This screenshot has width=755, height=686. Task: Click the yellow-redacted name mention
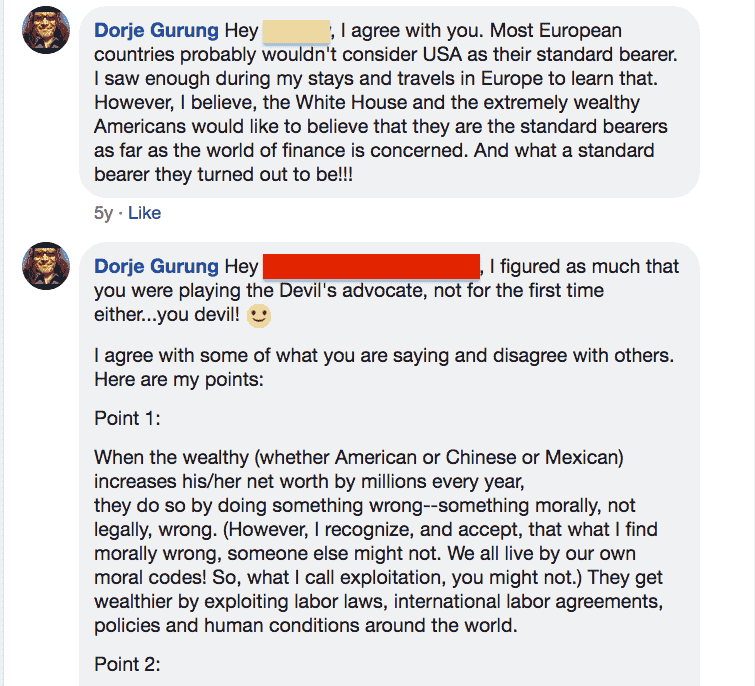pos(295,31)
